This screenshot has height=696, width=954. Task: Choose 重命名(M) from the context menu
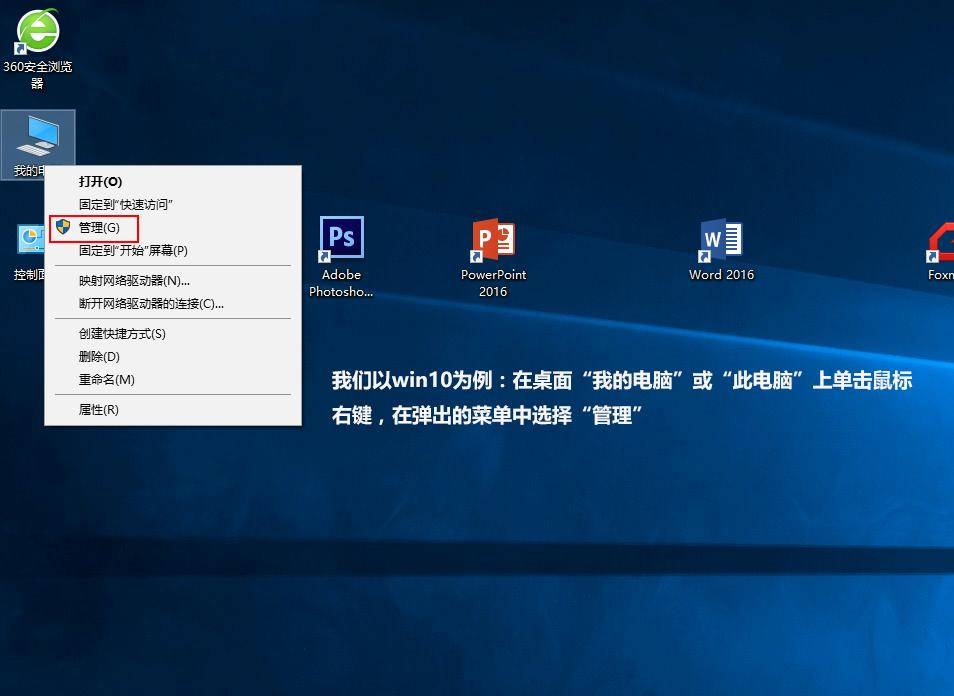click(106, 380)
